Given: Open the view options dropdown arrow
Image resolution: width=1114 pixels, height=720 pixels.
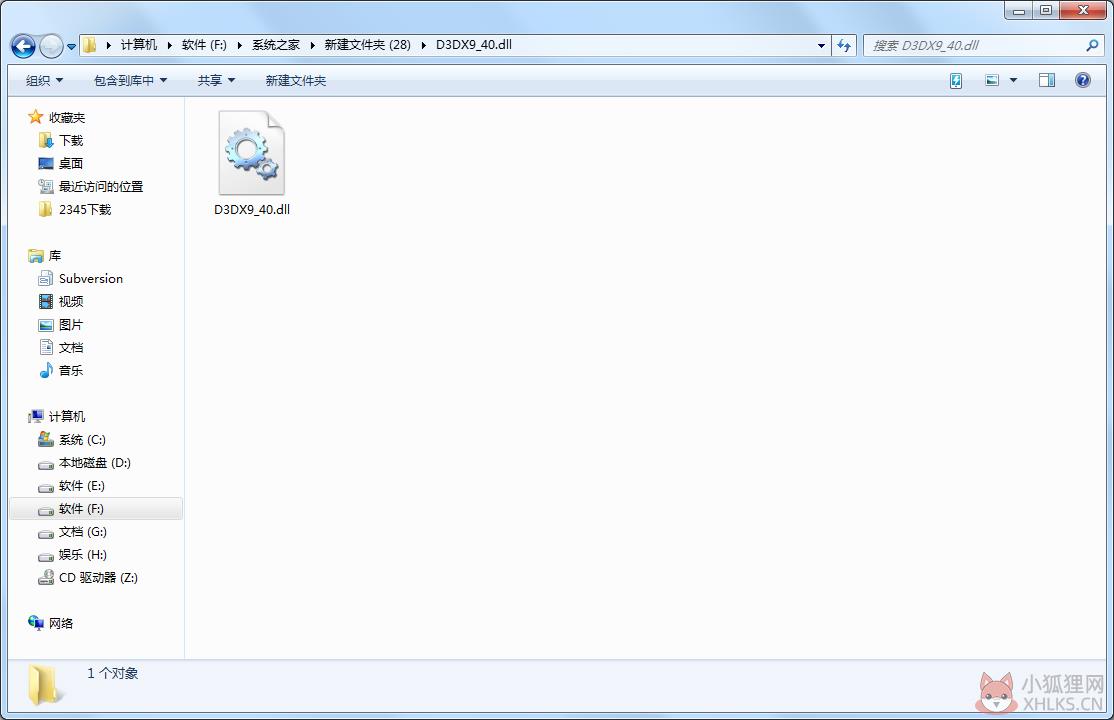Looking at the screenshot, I should click(x=1014, y=80).
